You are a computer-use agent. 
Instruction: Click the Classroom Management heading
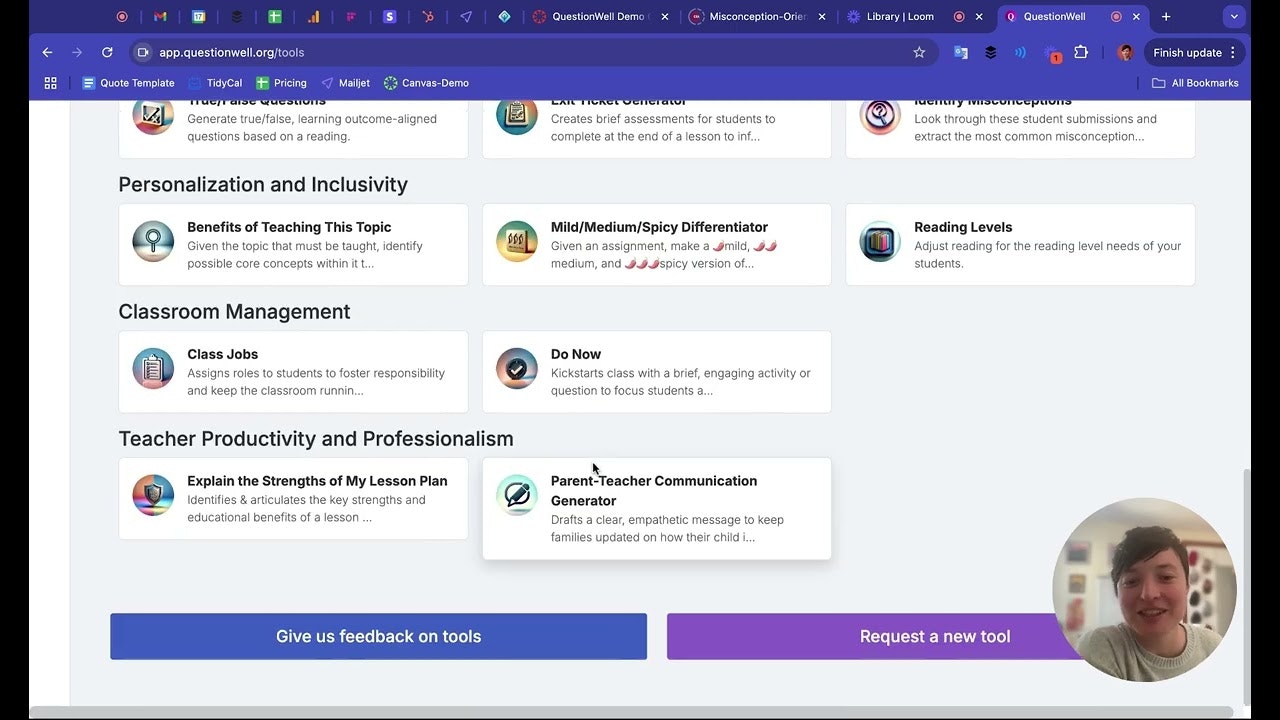tap(234, 311)
